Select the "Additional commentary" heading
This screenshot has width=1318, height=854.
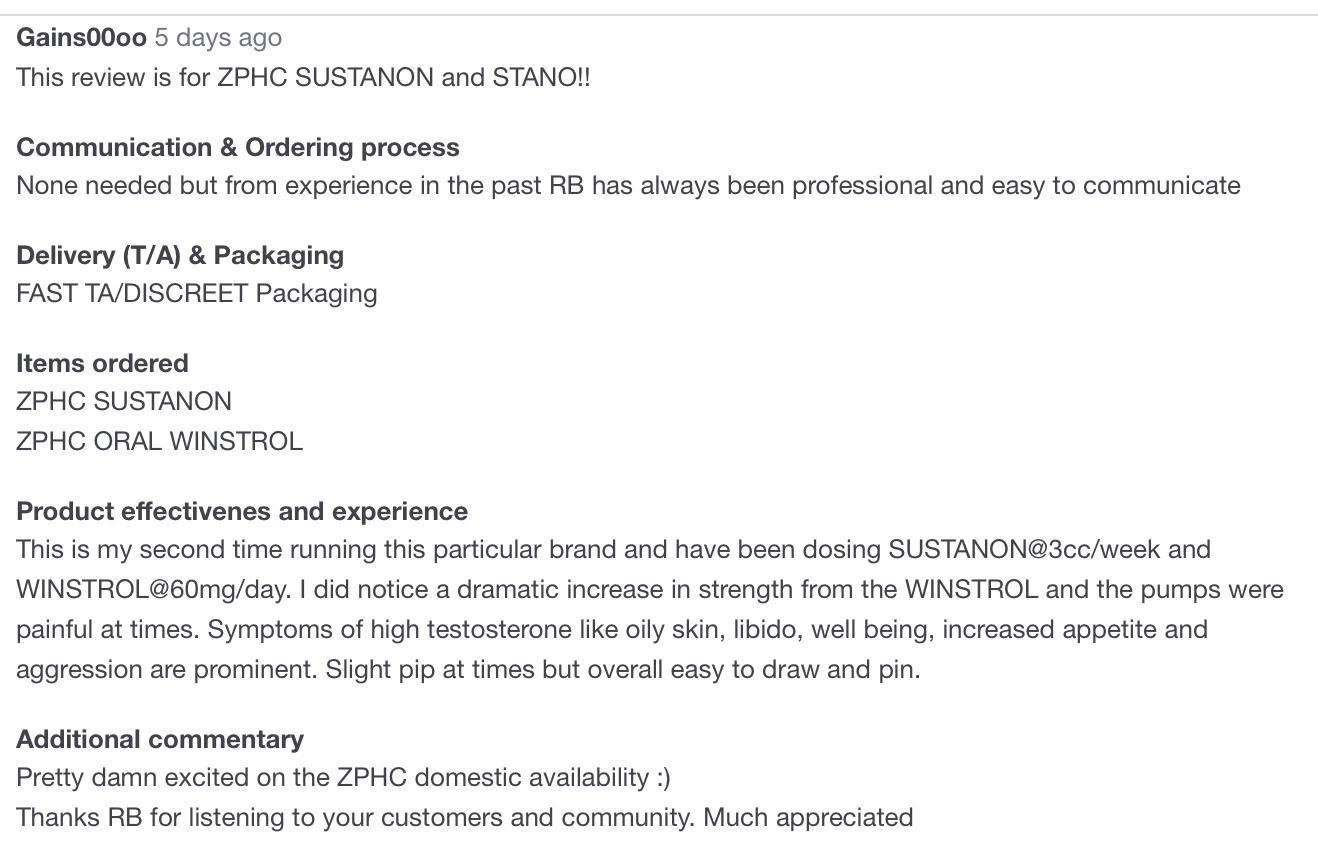(160, 739)
